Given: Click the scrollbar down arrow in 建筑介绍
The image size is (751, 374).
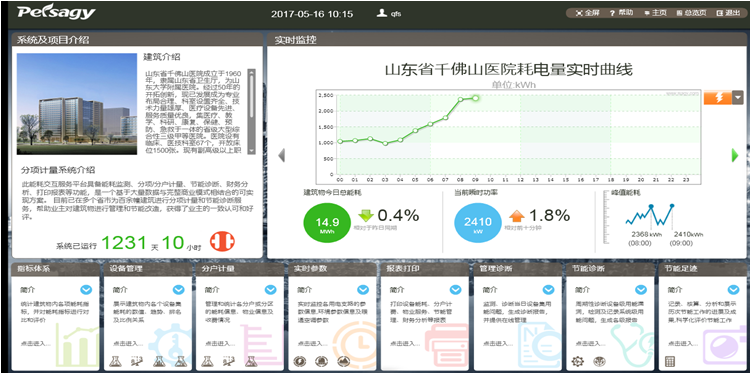Looking at the screenshot, I should click(251, 150).
